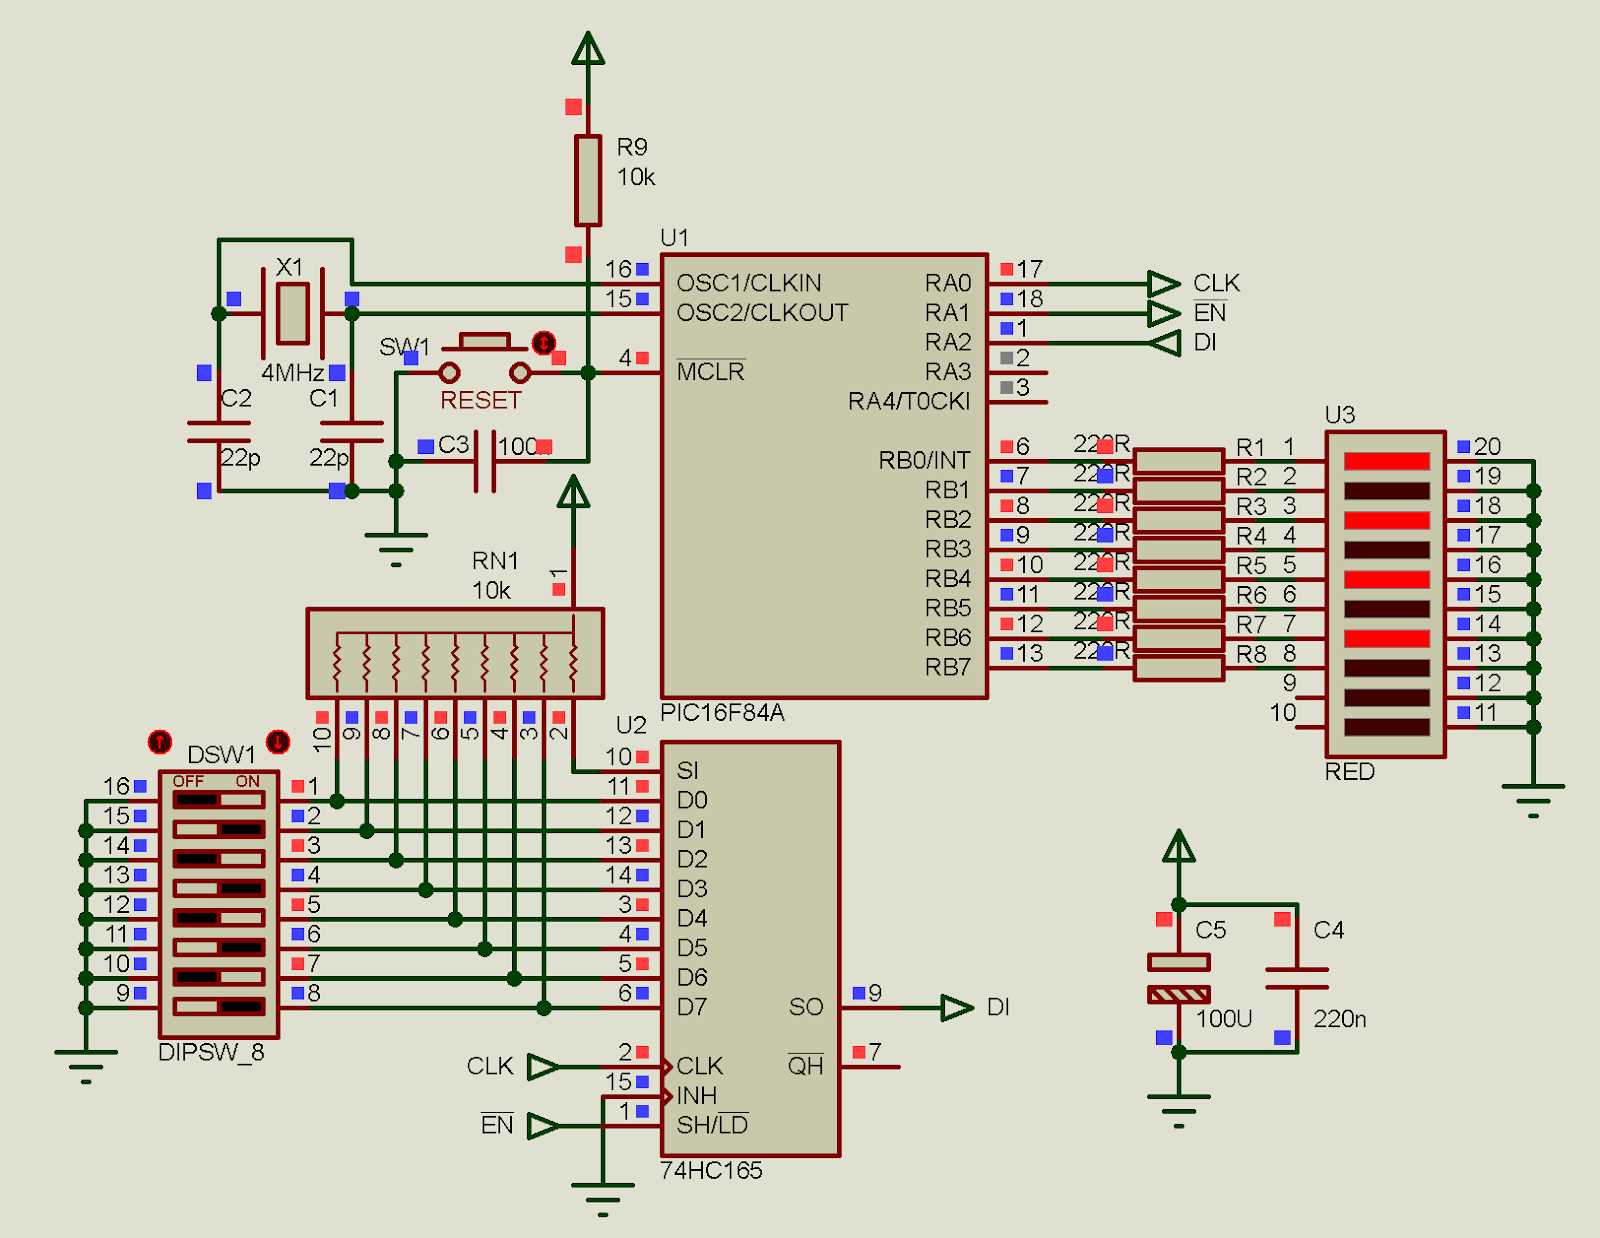Click the OSC1/CLKIN pin label
The height and width of the screenshot is (1238, 1600).
coord(749,283)
